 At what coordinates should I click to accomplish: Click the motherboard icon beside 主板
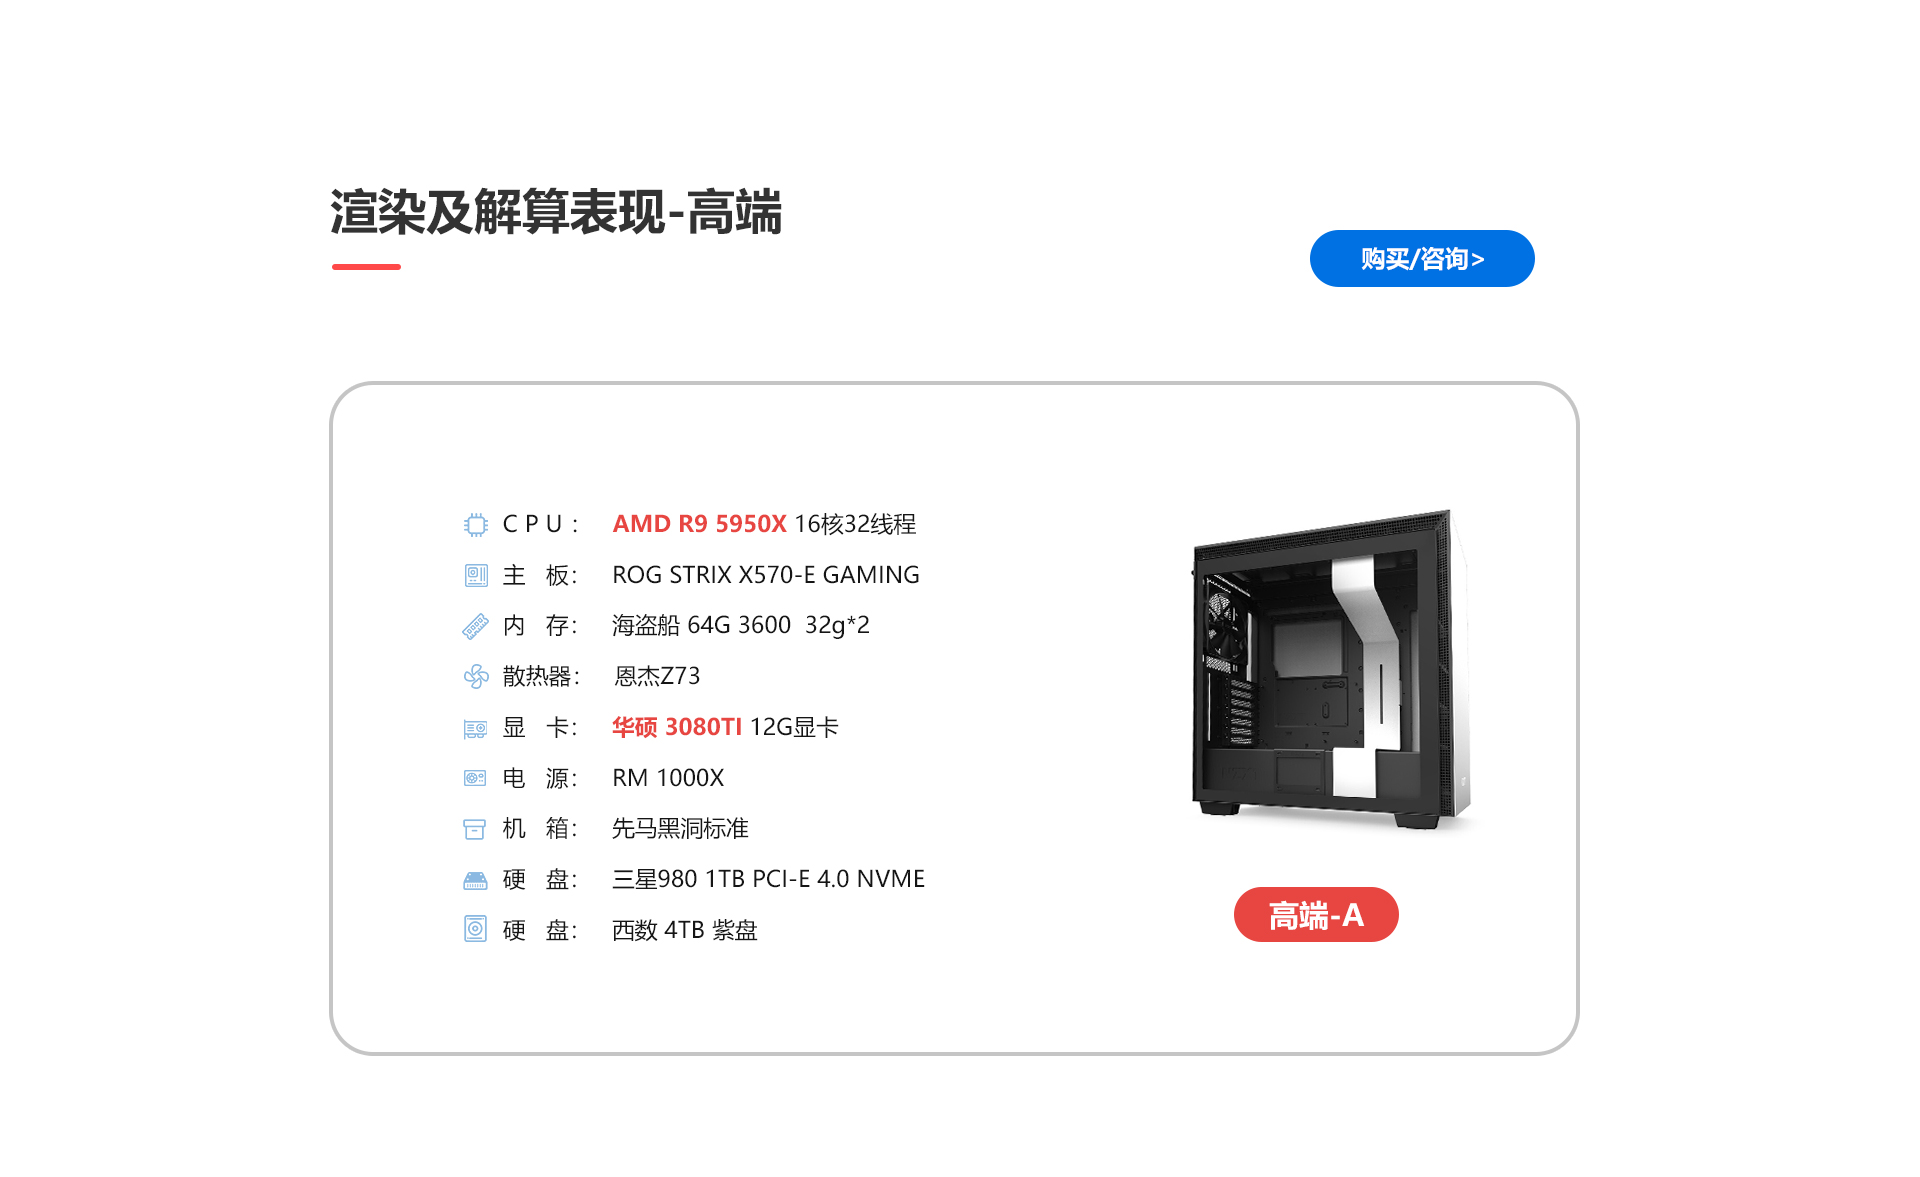coord(476,575)
